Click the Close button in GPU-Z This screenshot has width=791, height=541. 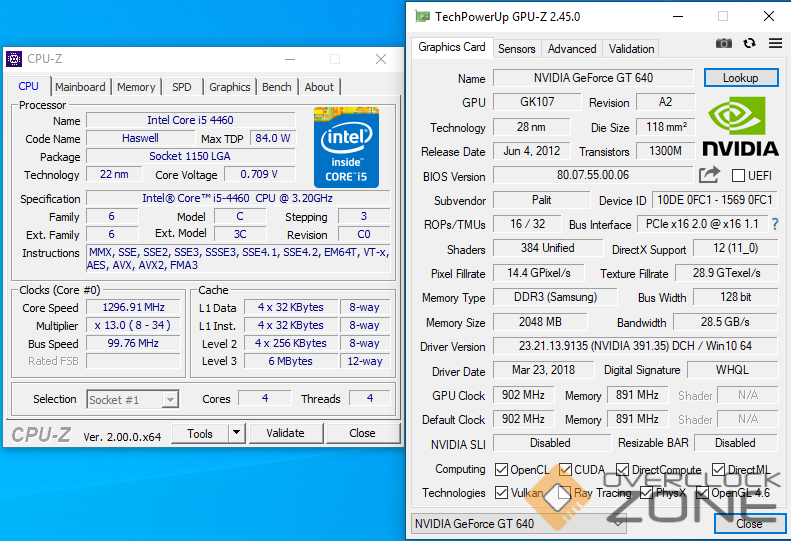[749, 524]
